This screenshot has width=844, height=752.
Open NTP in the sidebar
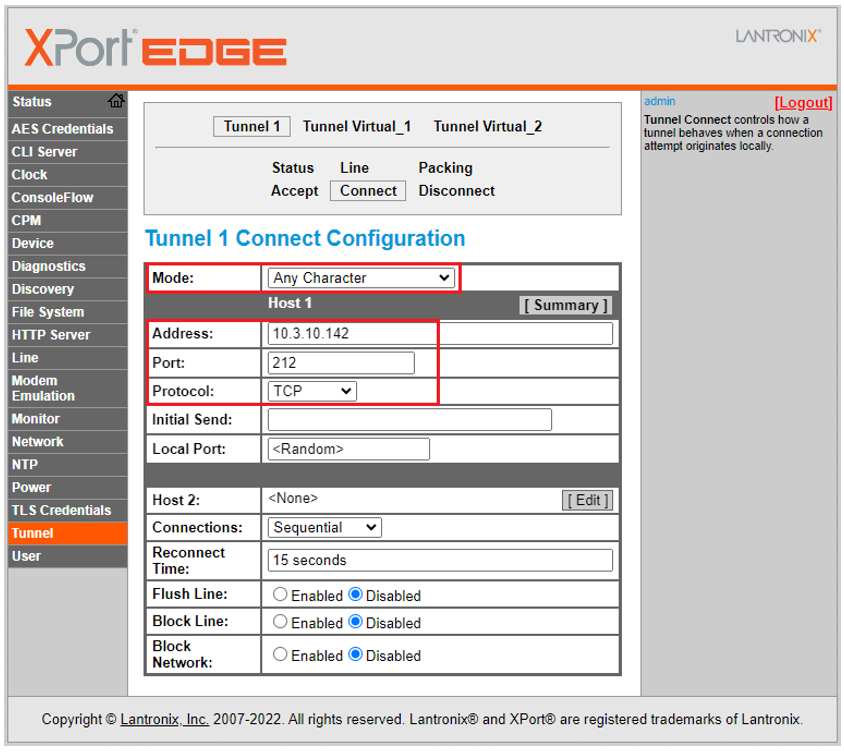(68, 465)
